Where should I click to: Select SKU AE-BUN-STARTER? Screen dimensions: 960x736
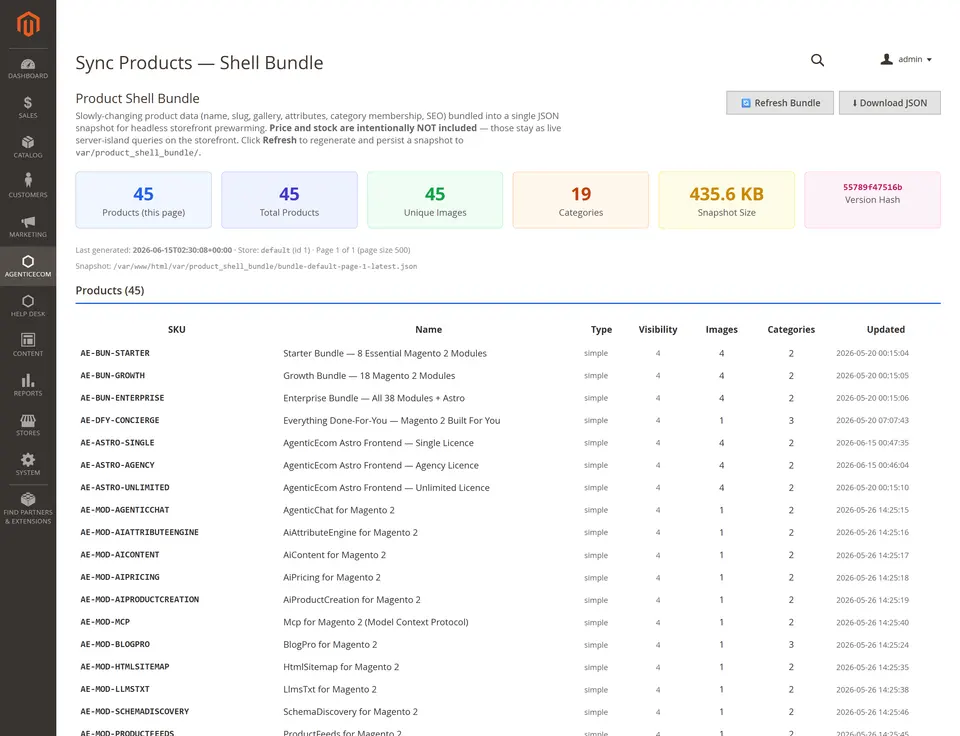coord(115,353)
